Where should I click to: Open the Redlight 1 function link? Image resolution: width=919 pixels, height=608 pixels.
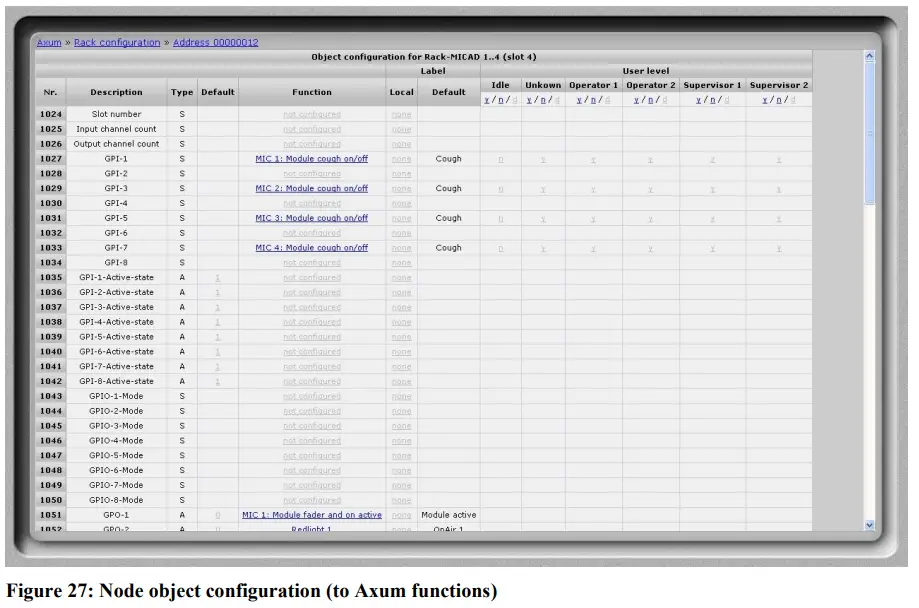[x=312, y=528]
